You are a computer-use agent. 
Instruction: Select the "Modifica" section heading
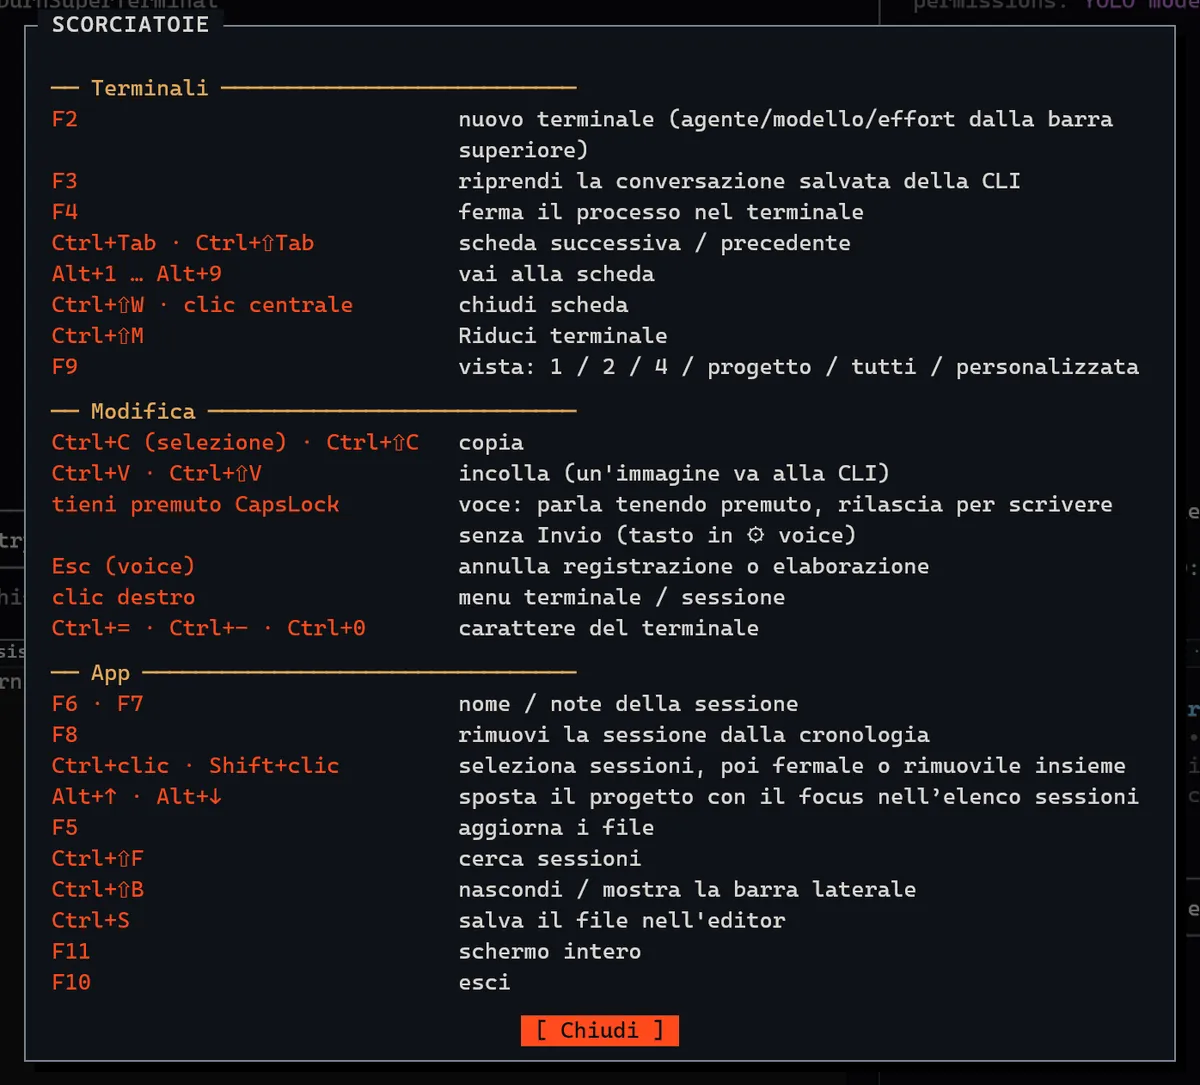point(143,411)
